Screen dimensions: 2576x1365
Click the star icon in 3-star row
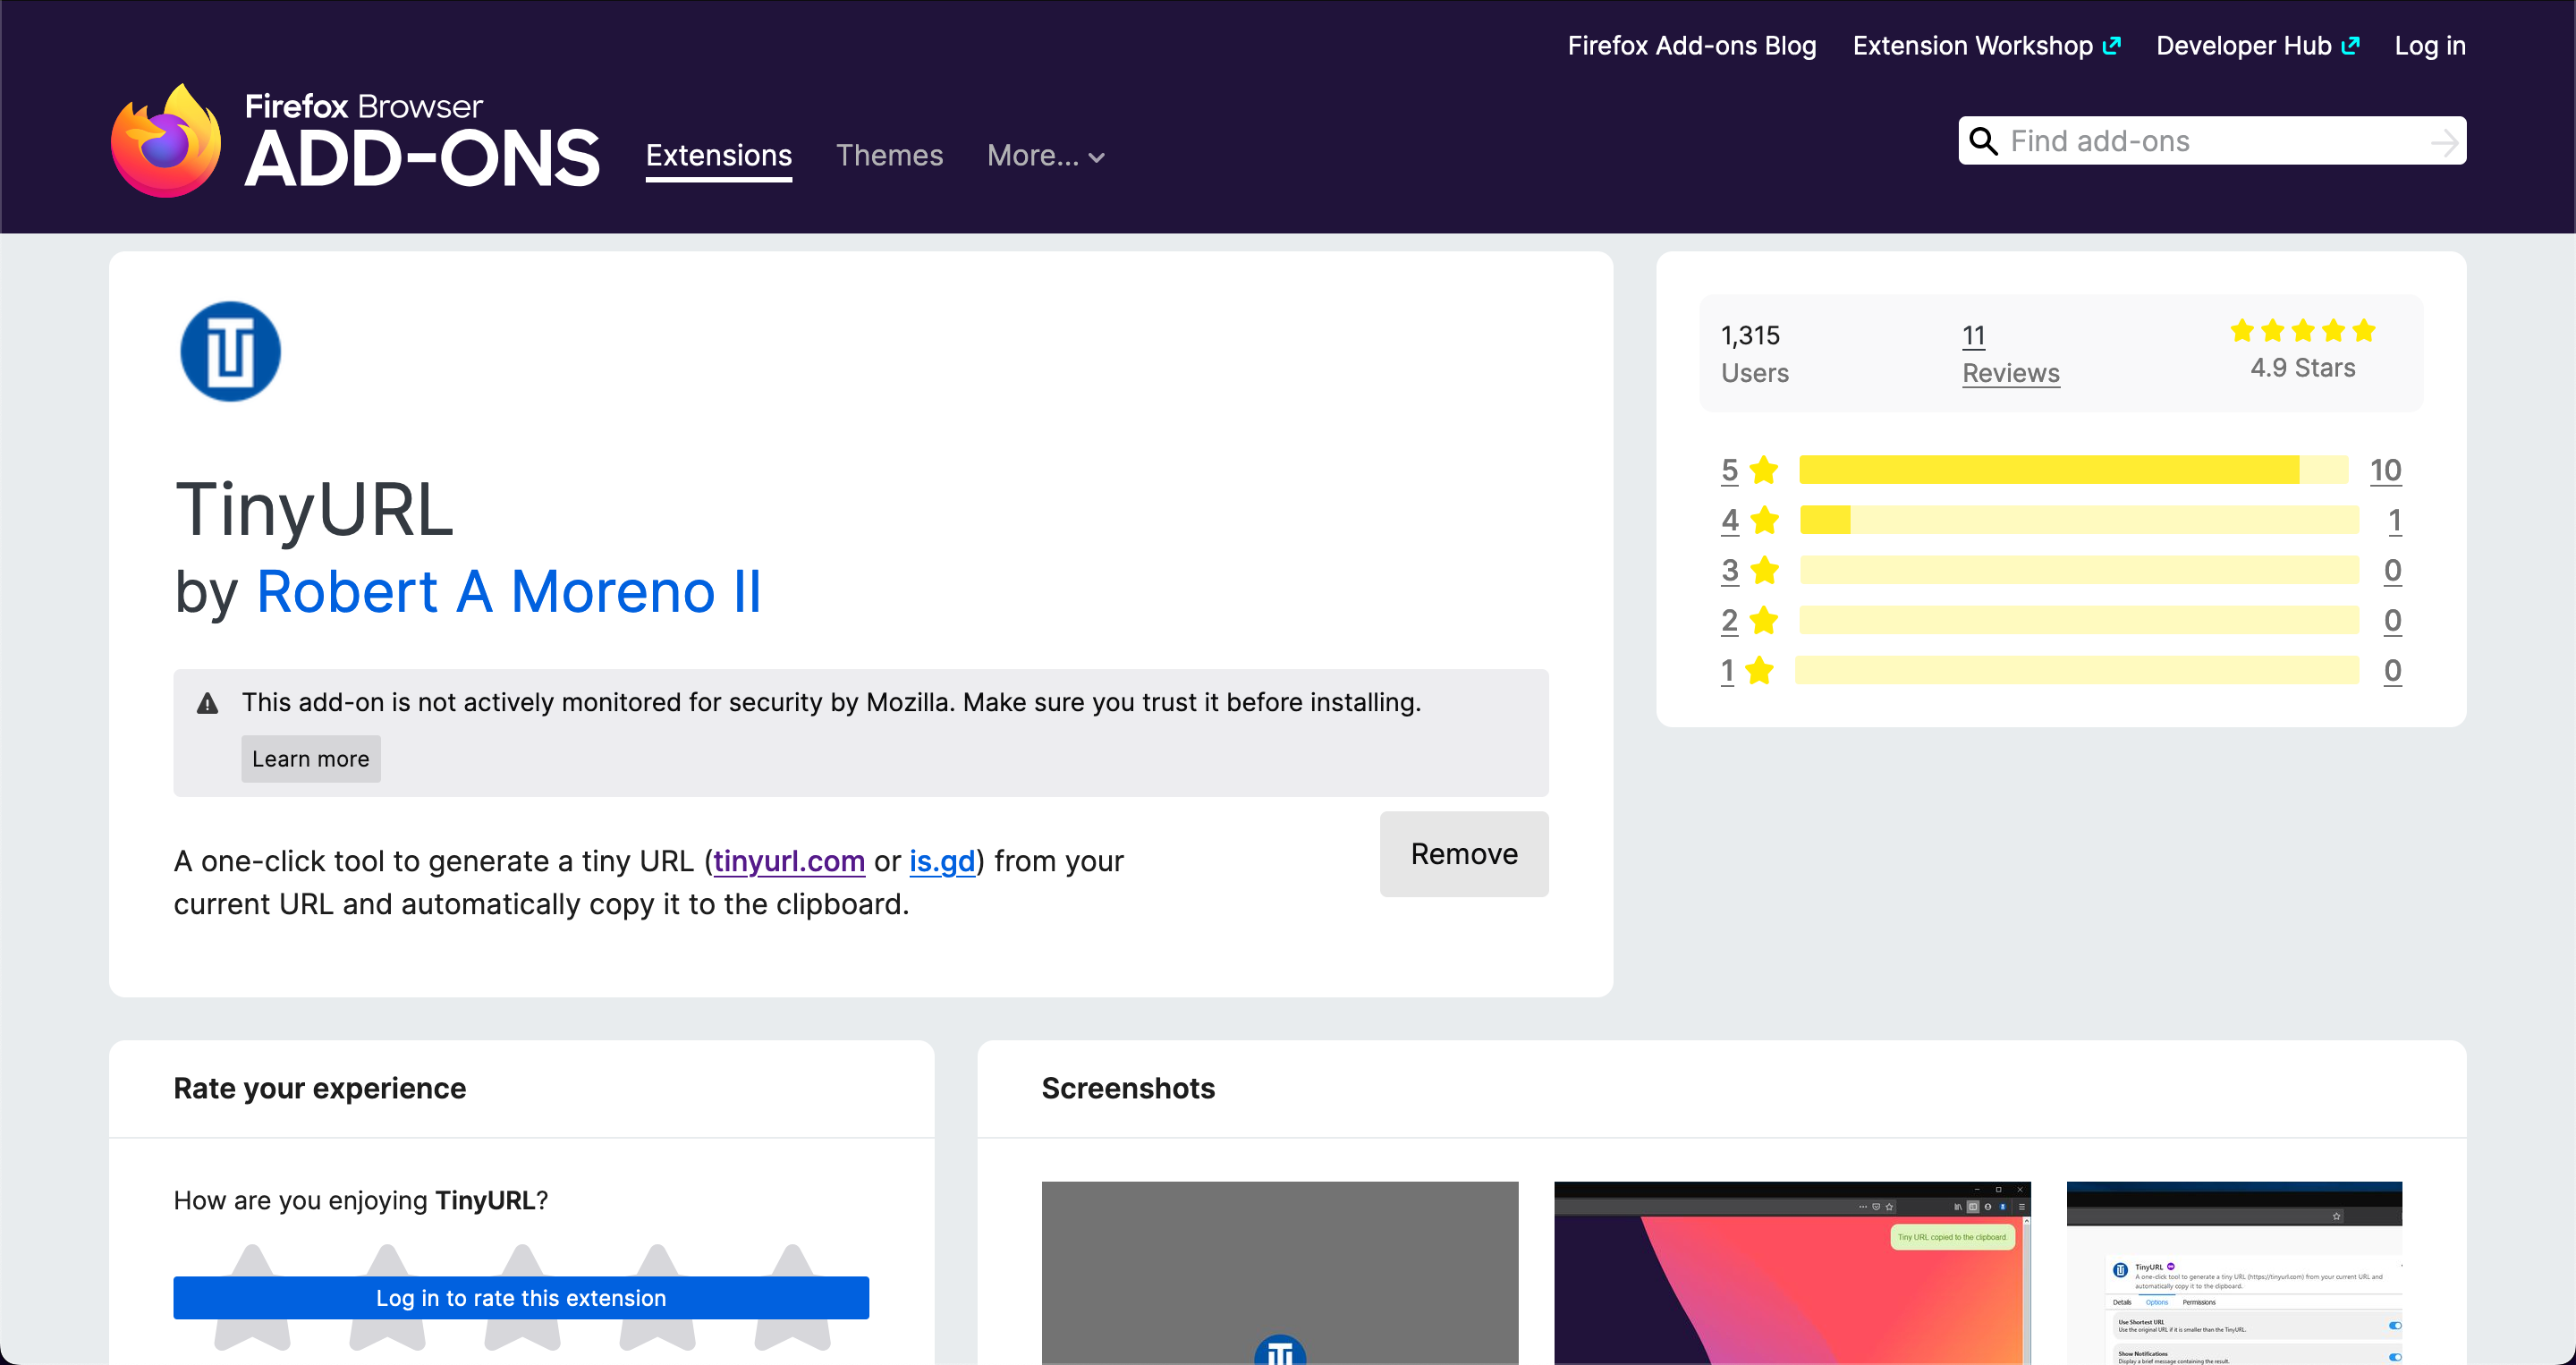coord(1765,570)
